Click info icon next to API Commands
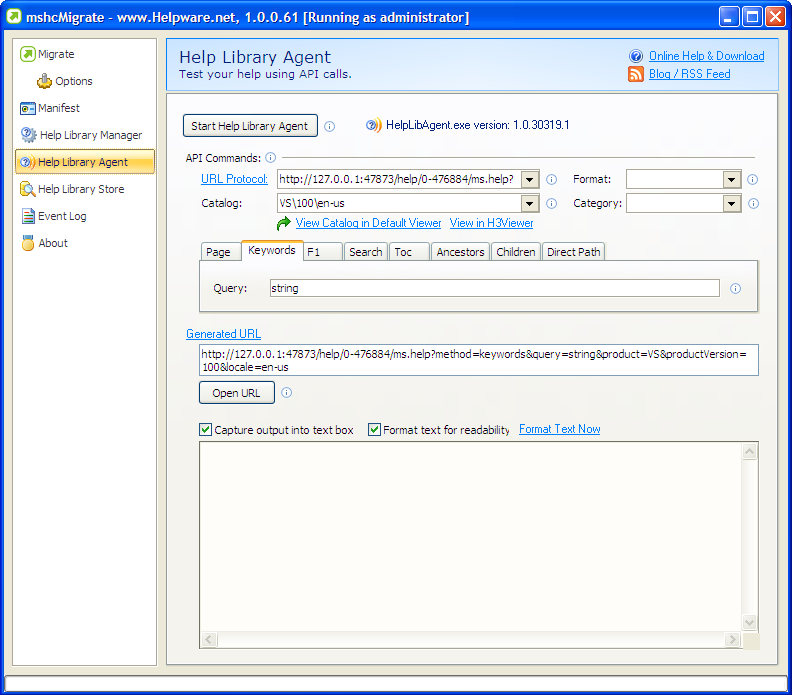Image resolution: width=792 pixels, height=695 pixels. 271,158
